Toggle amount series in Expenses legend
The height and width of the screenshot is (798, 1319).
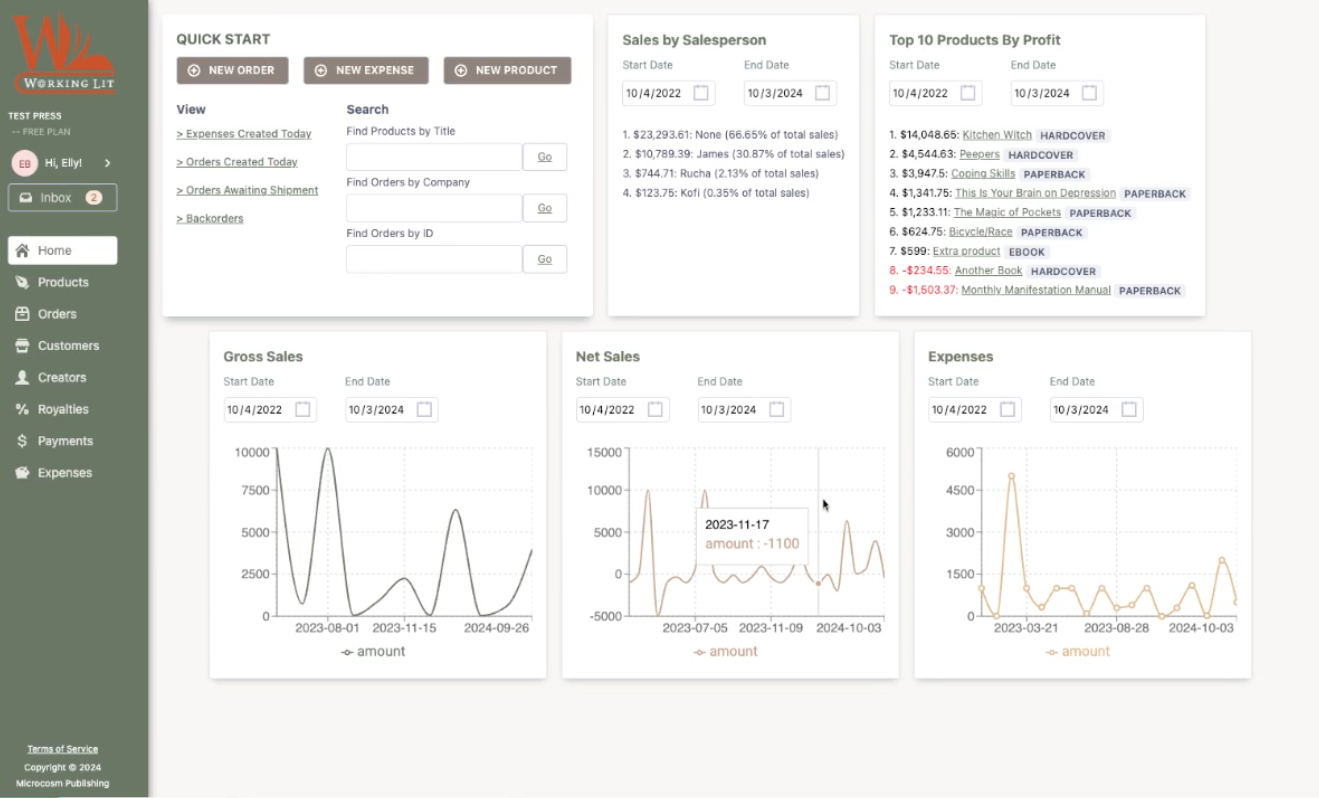pos(1077,652)
